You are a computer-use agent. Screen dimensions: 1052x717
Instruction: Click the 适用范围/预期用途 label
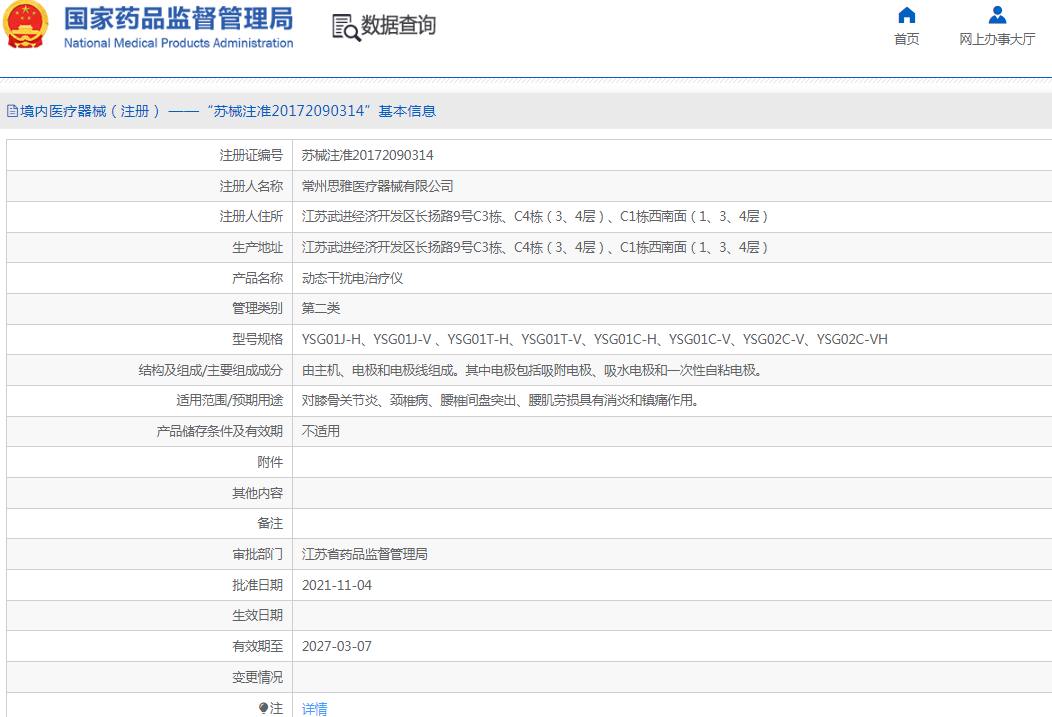point(229,400)
